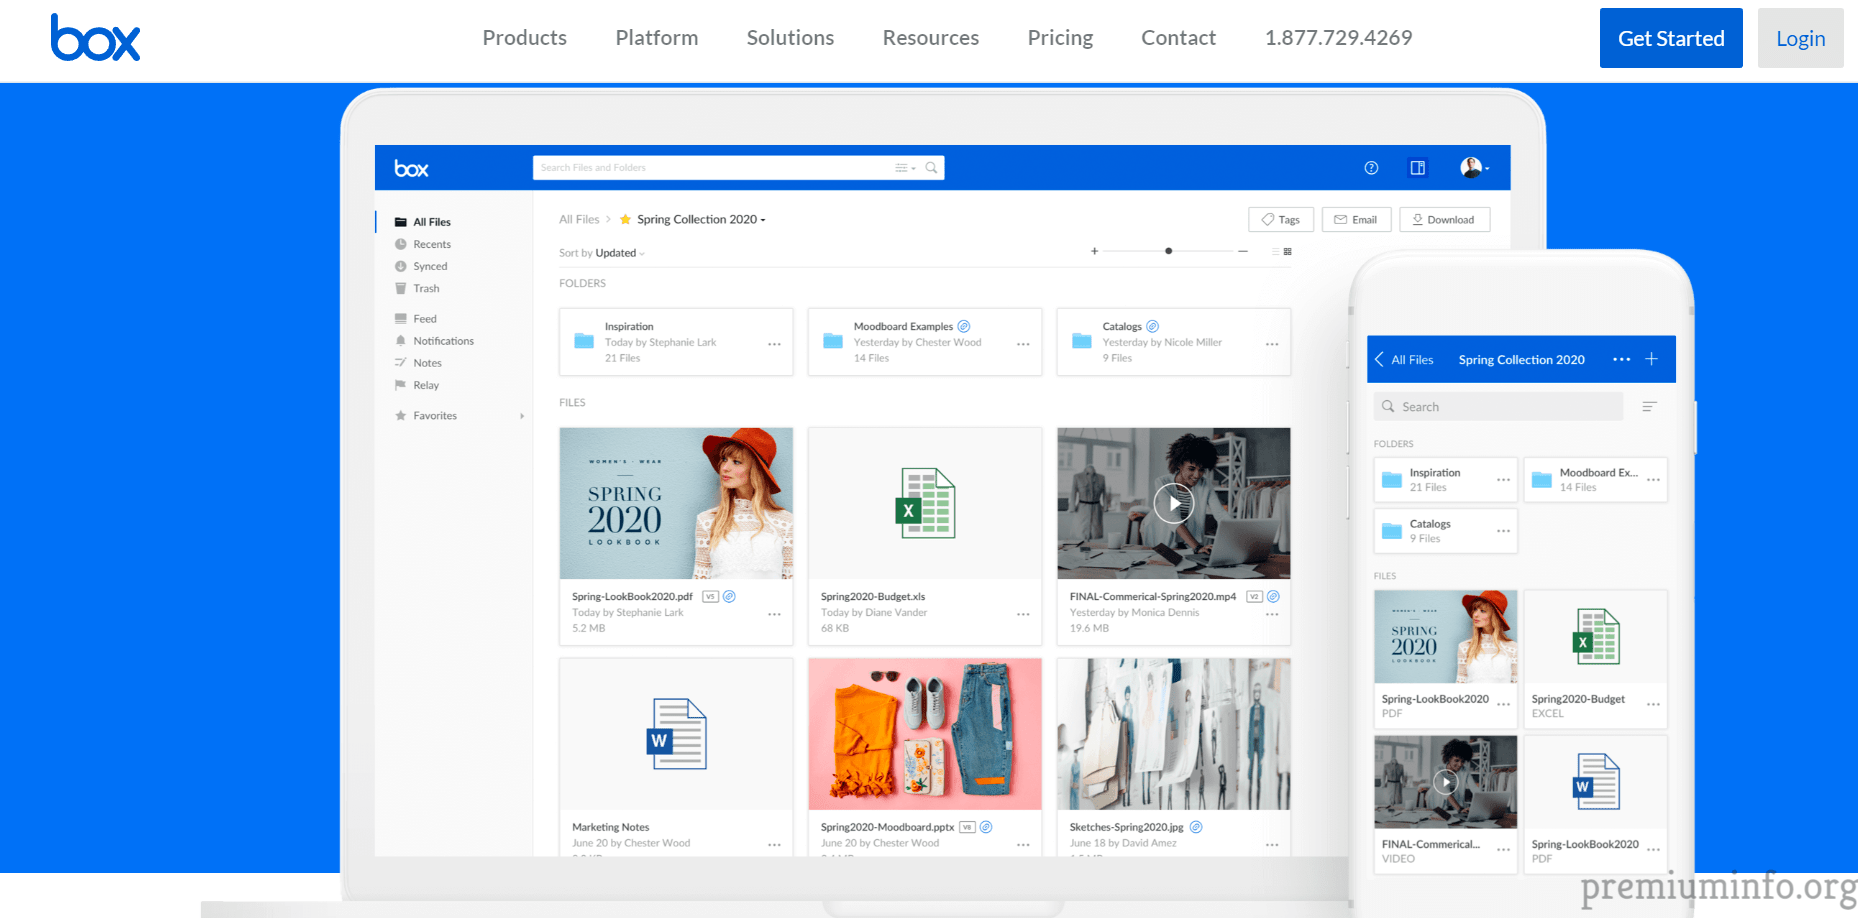The height and width of the screenshot is (918, 1858).
Task: Open Spring2020-Budget.xls Excel file icon
Action: [925, 503]
